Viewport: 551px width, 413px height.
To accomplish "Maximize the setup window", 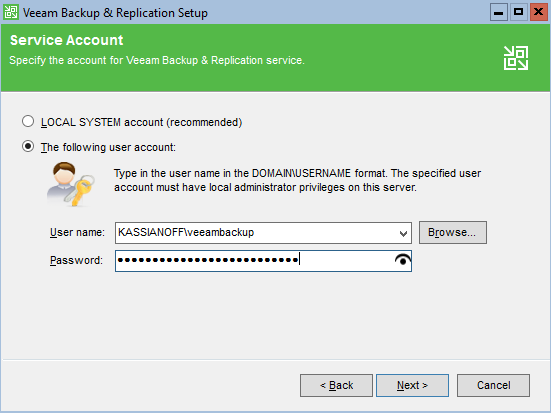I will tap(519, 12).
